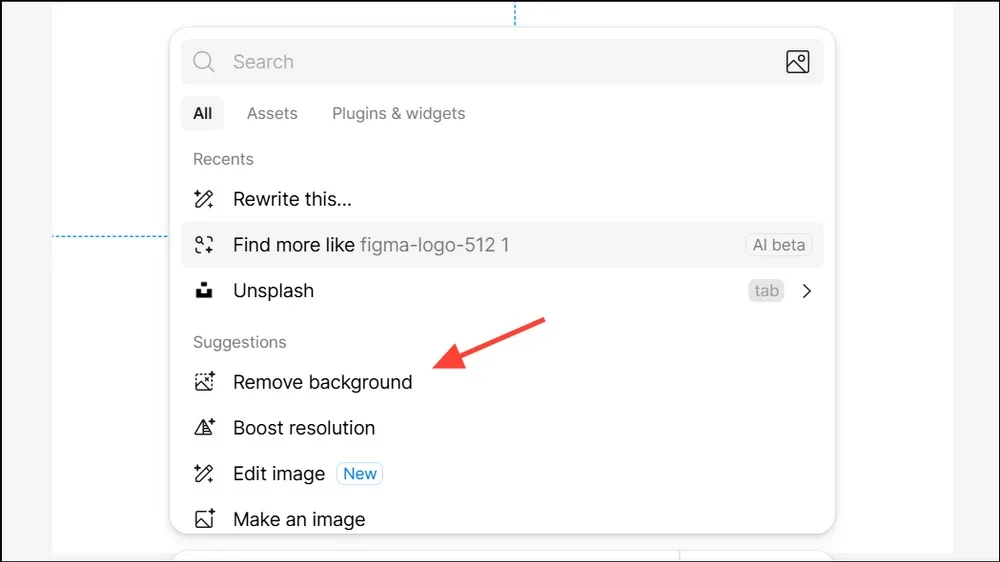Open the Plugins & widgets tab
This screenshot has width=1000, height=562.
399,114
